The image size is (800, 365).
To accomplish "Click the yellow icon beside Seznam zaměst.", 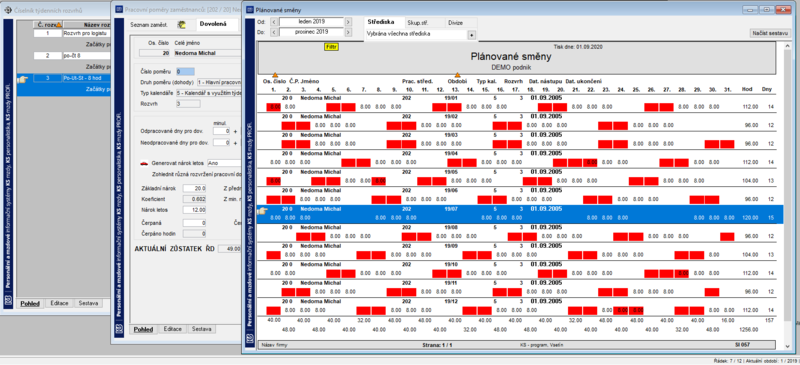I will coord(181,24).
